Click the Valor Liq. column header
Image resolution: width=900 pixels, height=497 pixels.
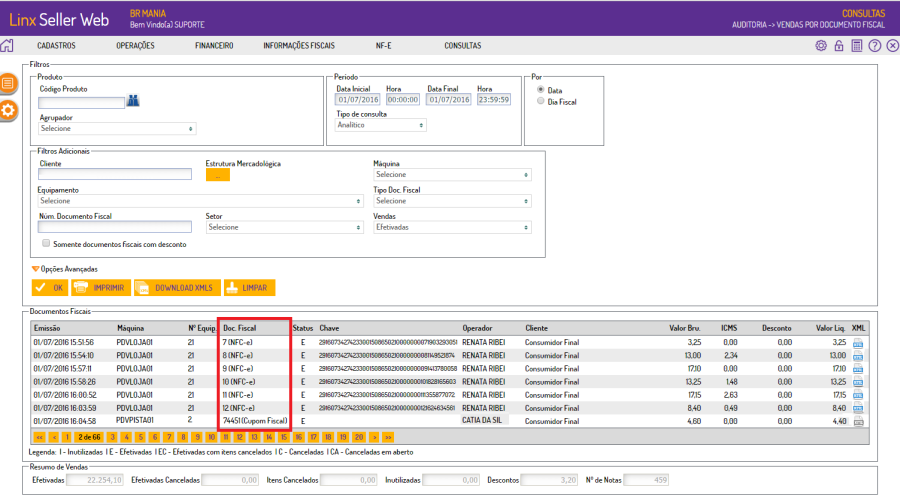pyautogui.click(x=830, y=328)
